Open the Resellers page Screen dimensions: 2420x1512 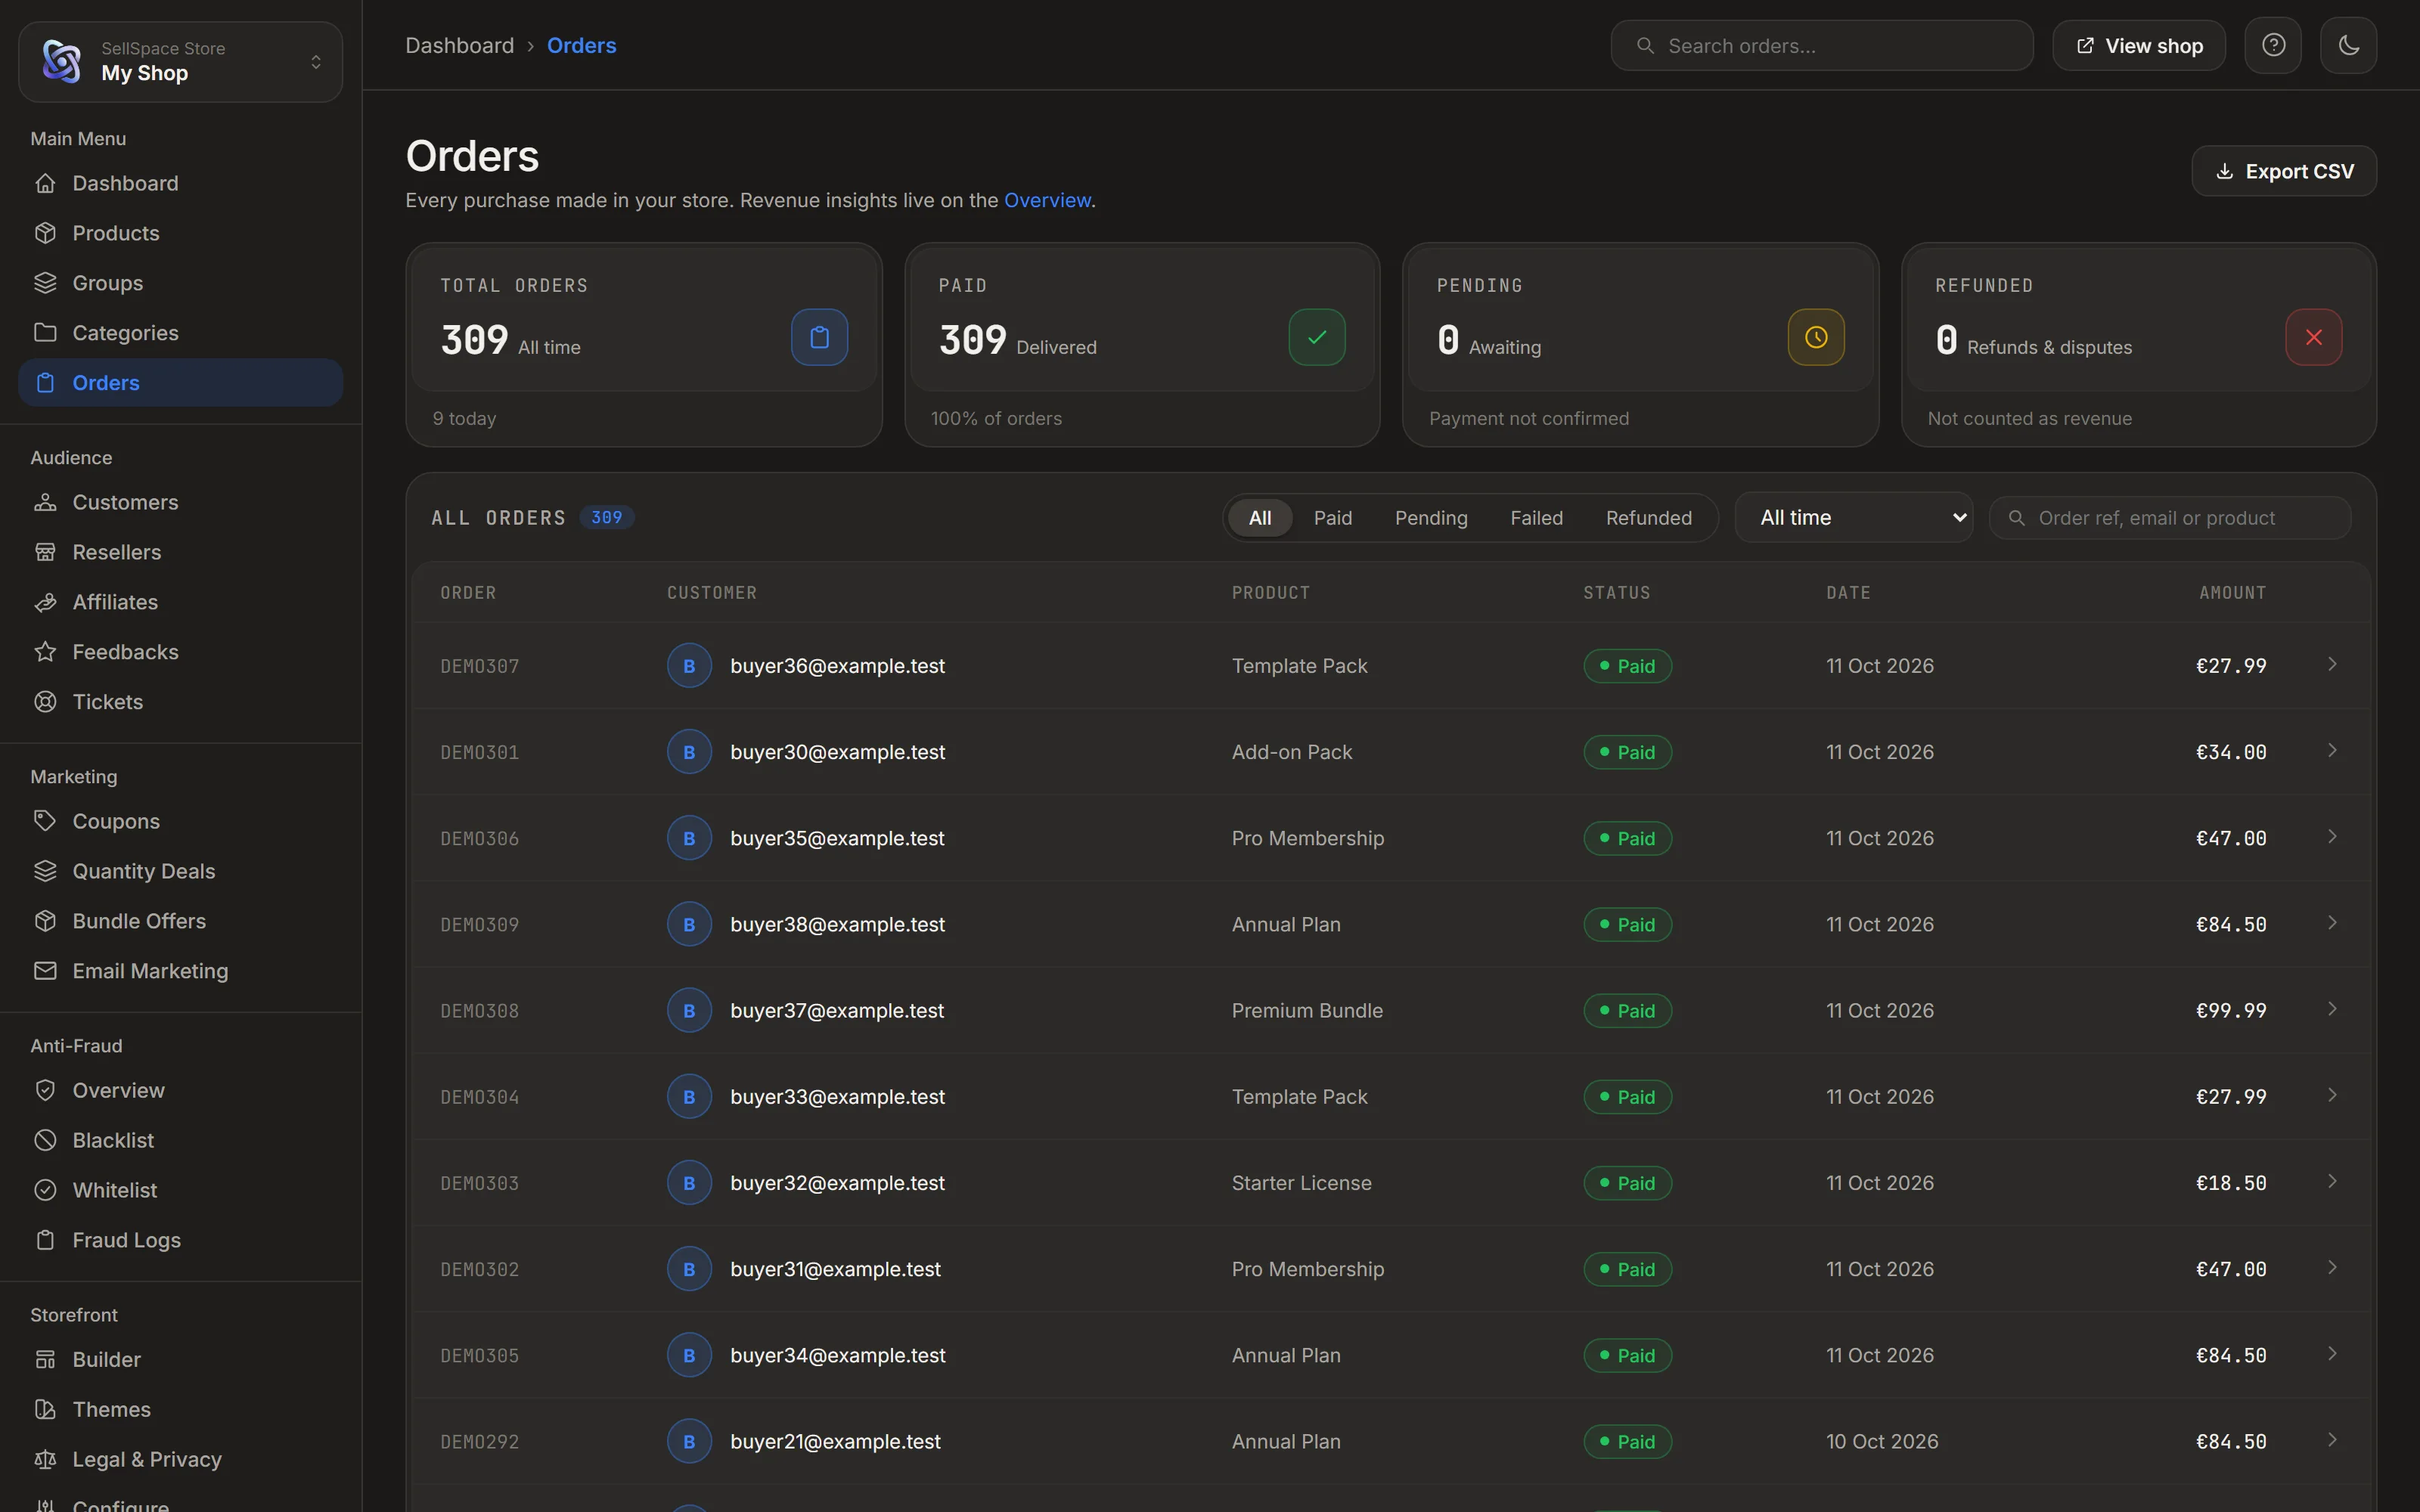[x=180, y=552]
